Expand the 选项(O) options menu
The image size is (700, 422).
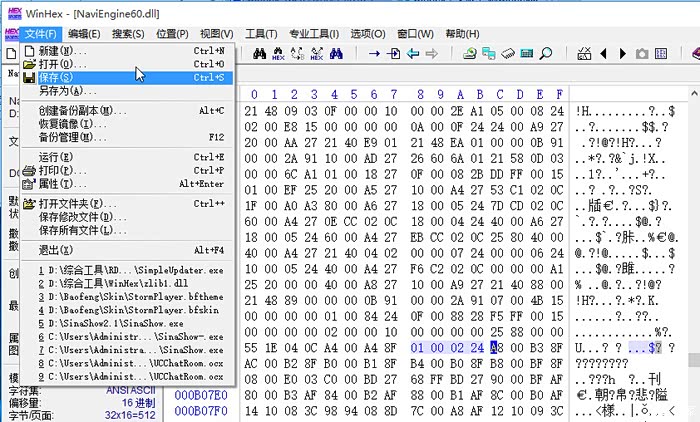point(367,34)
